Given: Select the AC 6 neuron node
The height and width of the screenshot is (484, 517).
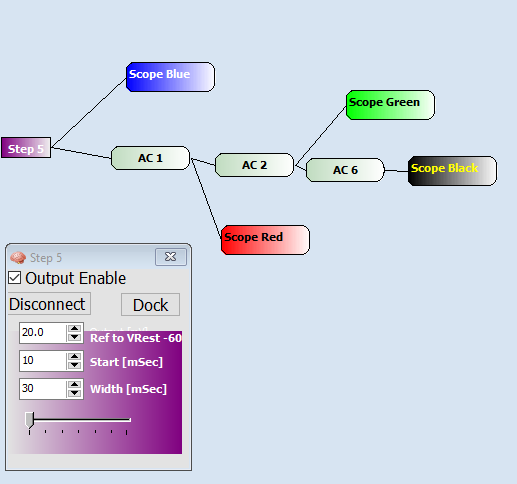Looking at the screenshot, I should point(345,170).
